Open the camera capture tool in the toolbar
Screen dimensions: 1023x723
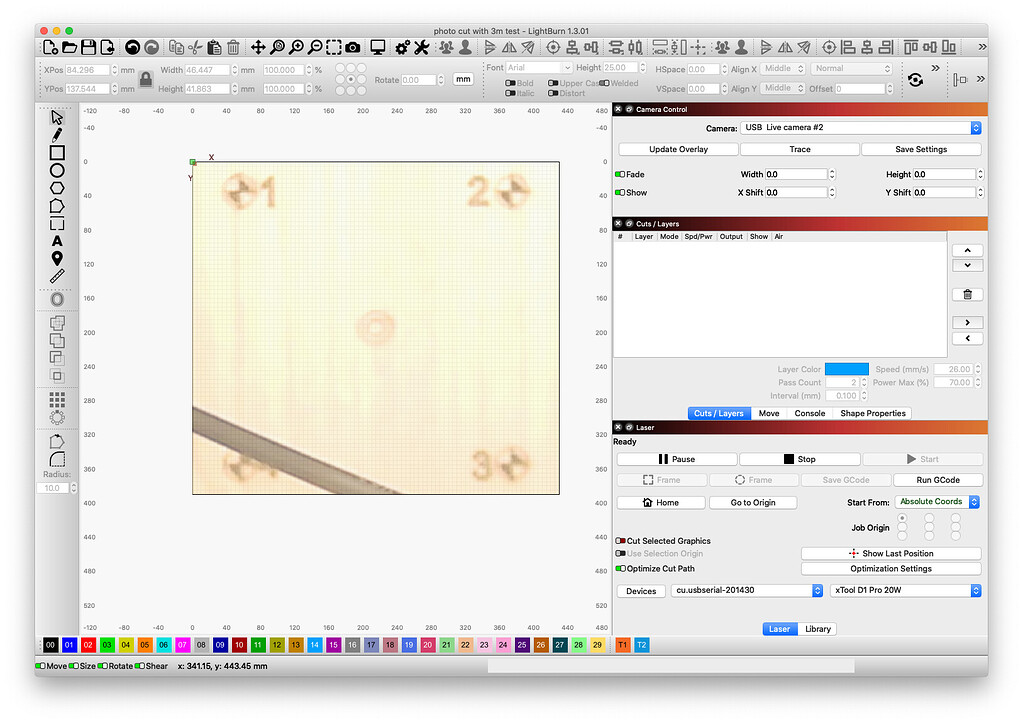coord(352,46)
